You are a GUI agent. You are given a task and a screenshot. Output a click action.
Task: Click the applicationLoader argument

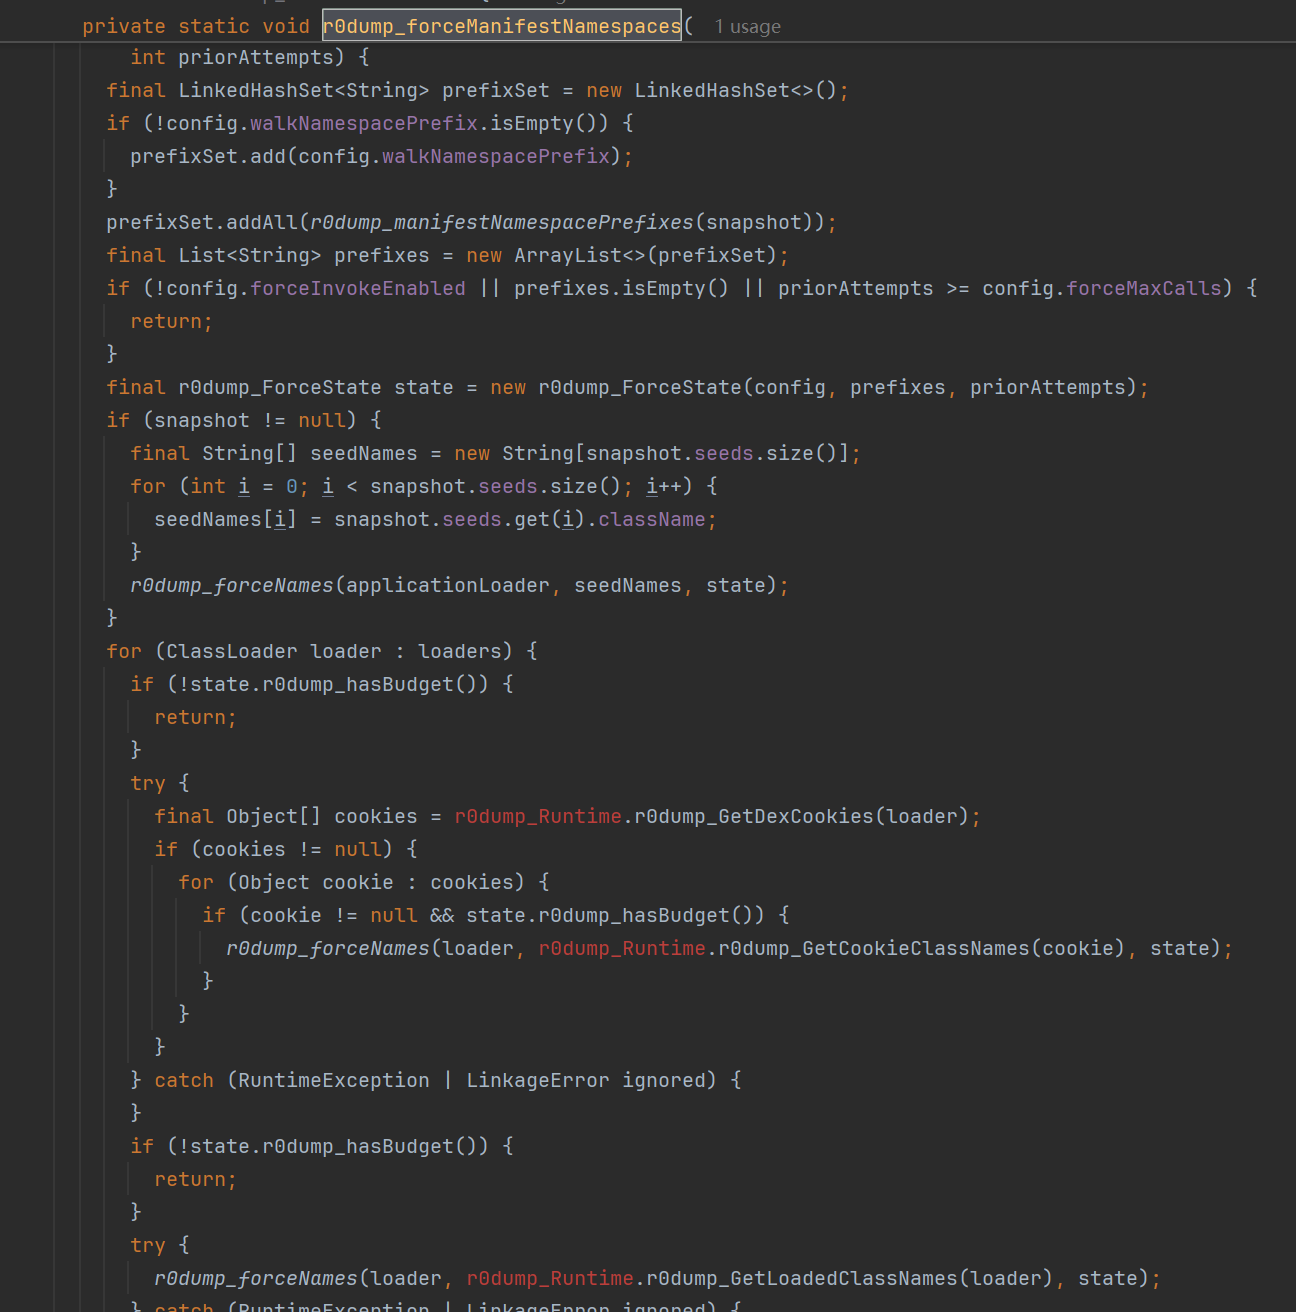[448, 586]
